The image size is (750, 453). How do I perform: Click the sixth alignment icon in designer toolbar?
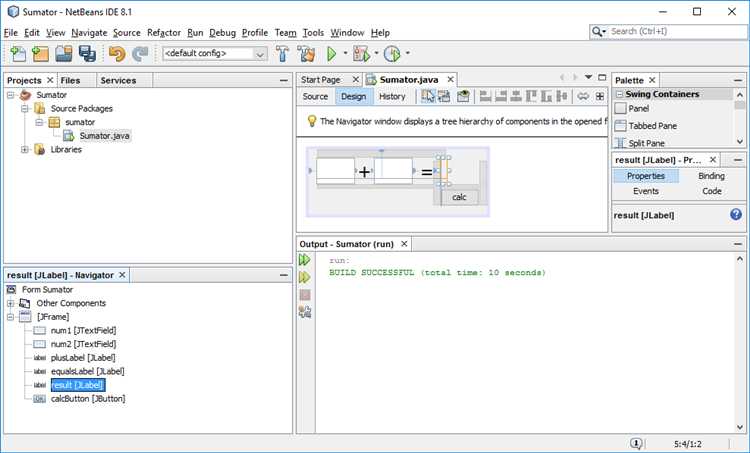pyautogui.click(x=562, y=96)
